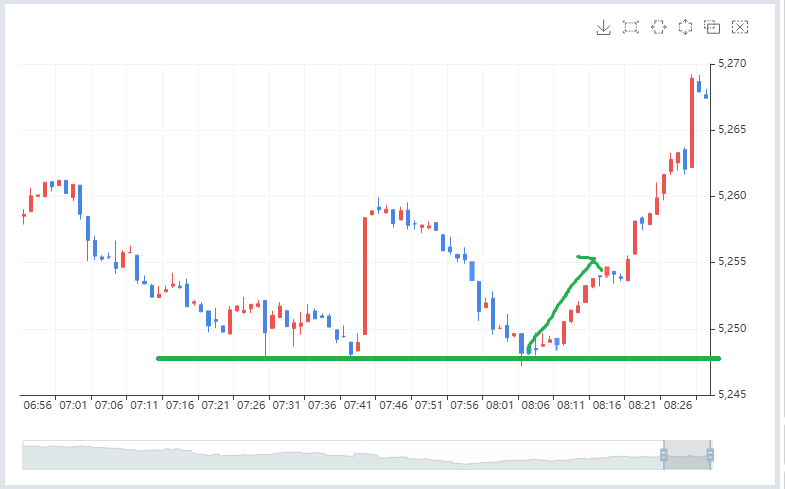Screen dimensions: 785x489
Task: Click the 08:16 time axis label
Action: (x=607, y=405)
